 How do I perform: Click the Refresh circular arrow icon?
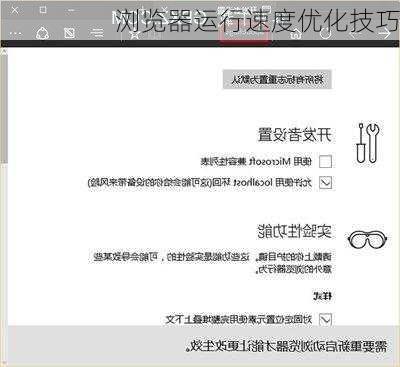pyautogui.click(x=325, y=33)
